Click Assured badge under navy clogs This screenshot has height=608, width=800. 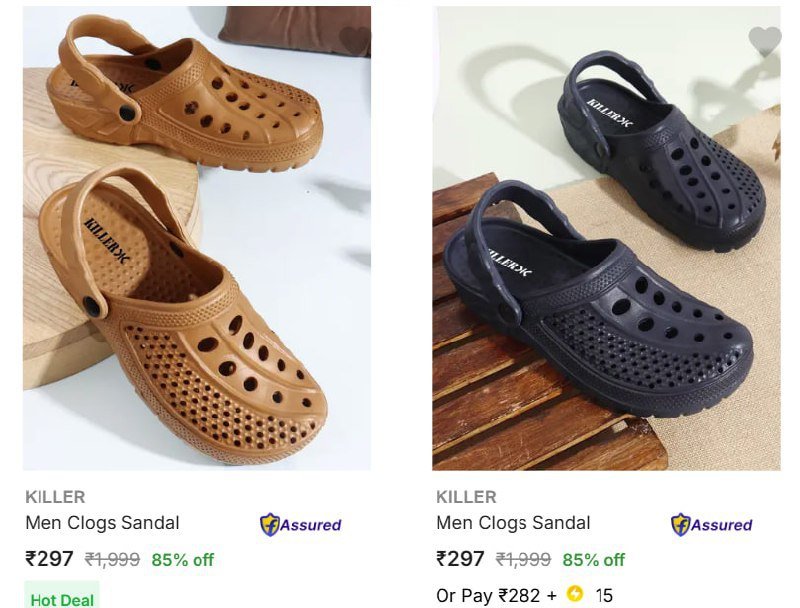(x=711, y=525)
